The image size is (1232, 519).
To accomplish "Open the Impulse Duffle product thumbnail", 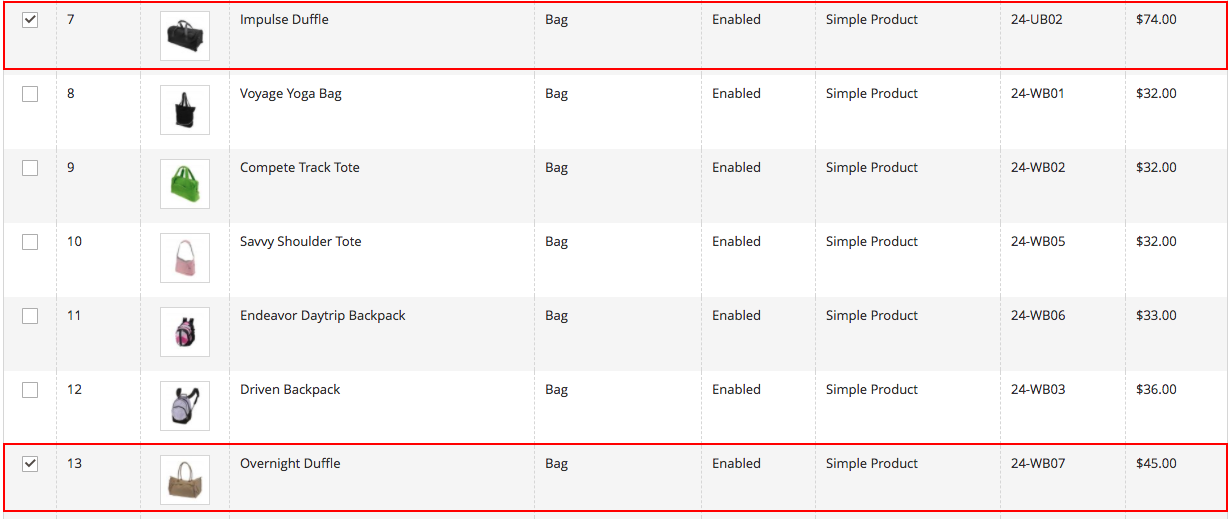I will point(185,36).
